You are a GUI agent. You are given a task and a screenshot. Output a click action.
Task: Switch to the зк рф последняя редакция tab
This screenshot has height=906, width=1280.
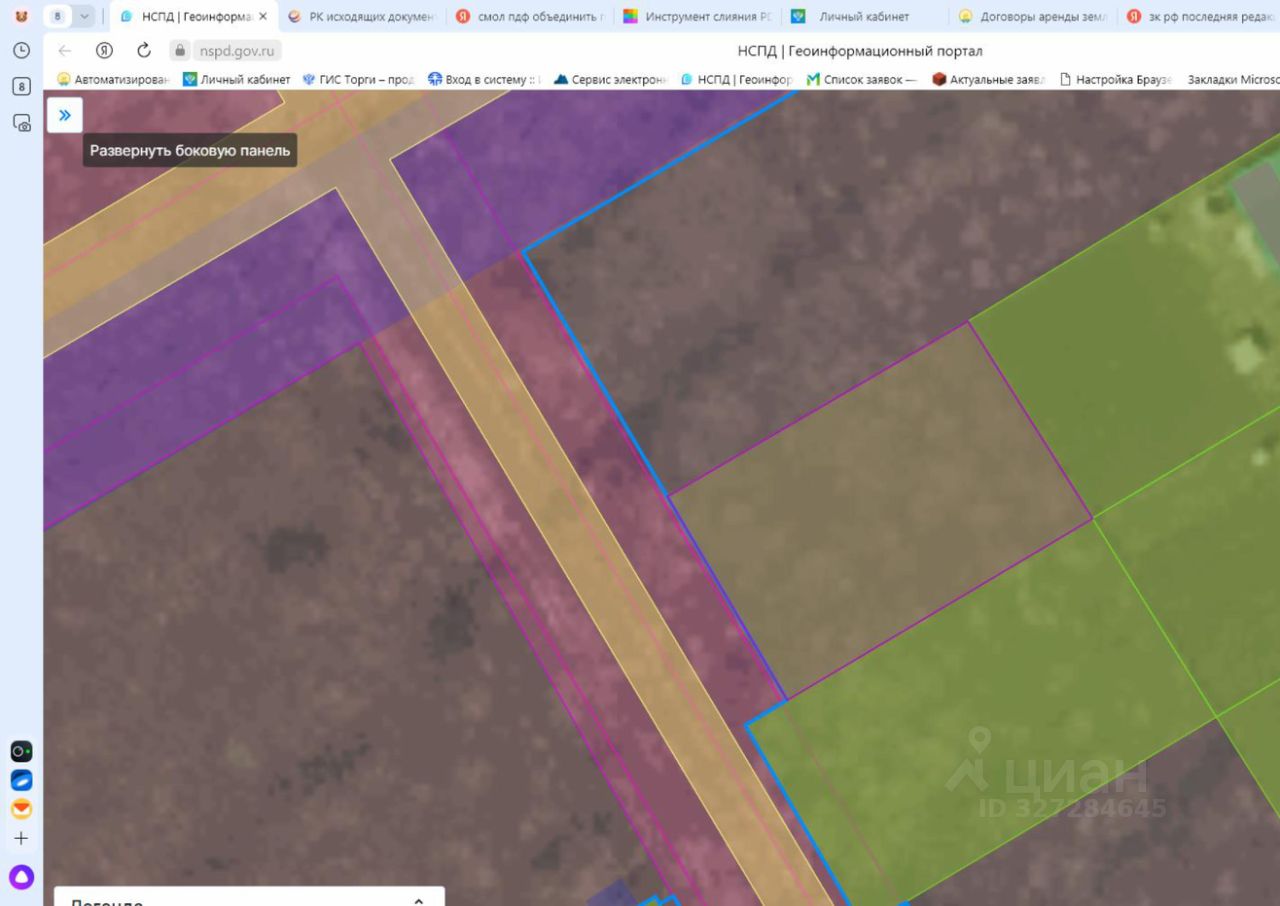pyautogui.click(x=1200, y=17)
